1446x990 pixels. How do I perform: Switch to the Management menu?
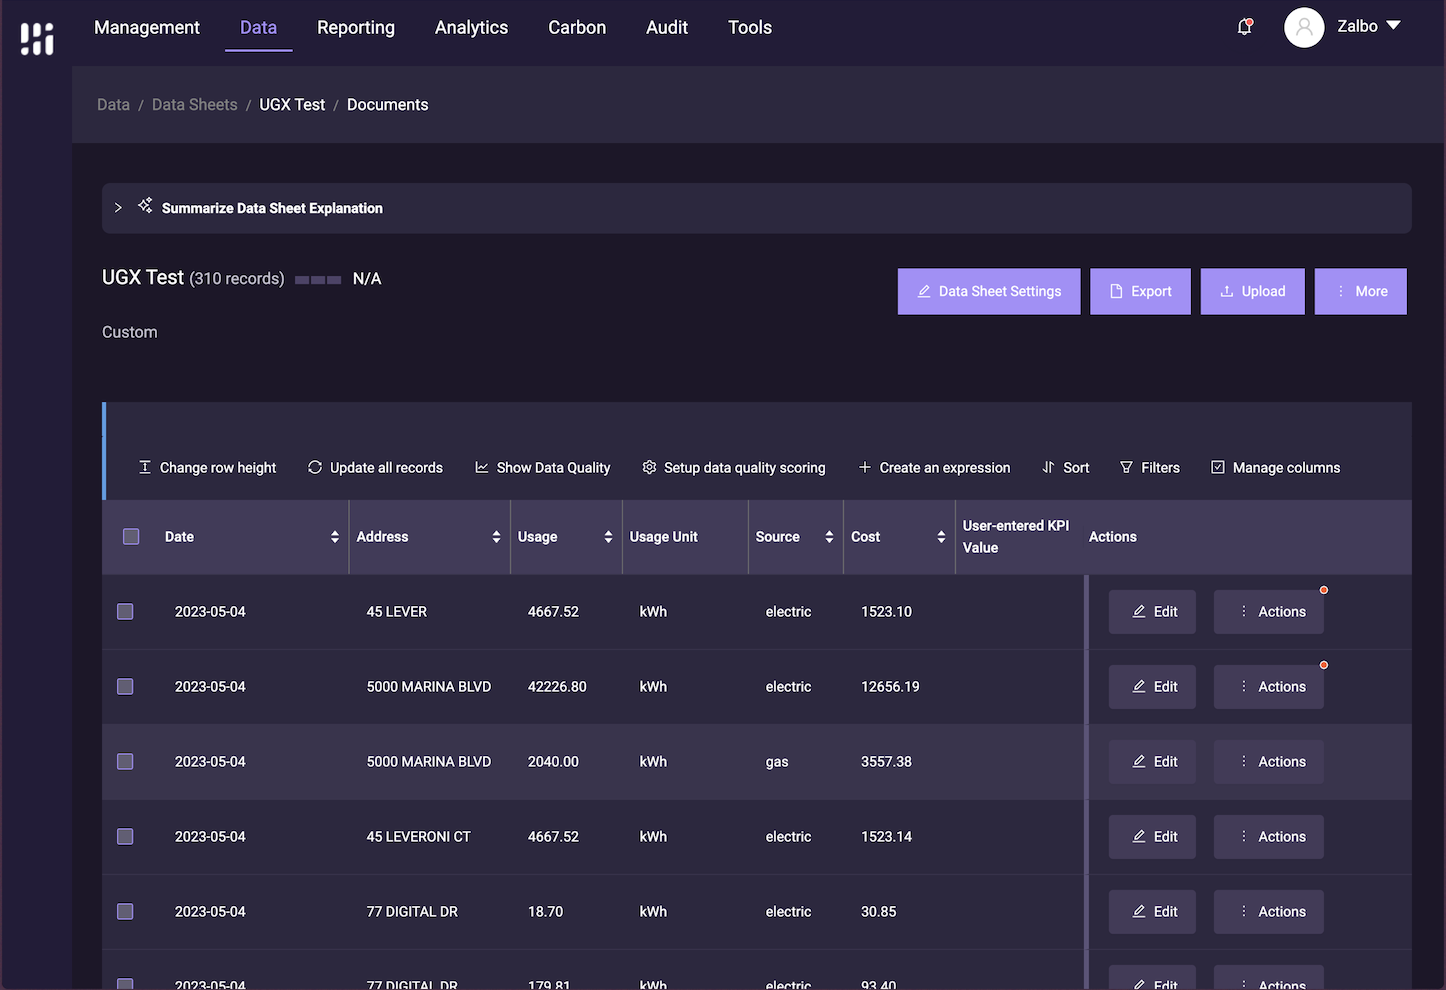tap(147, 27)
